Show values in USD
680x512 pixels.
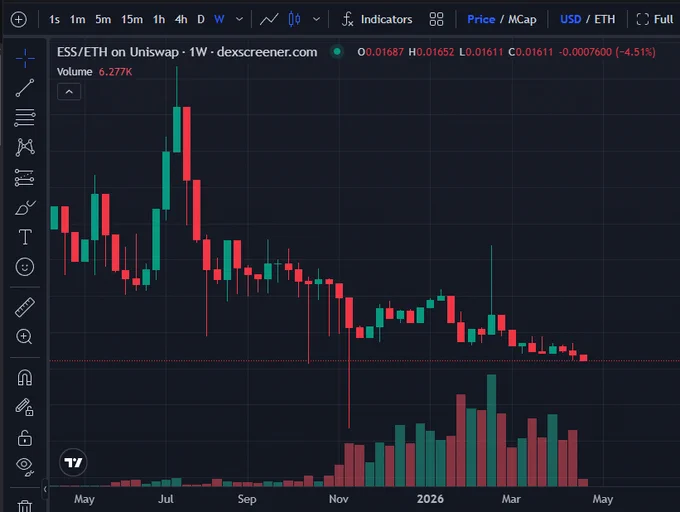[570, 20]
